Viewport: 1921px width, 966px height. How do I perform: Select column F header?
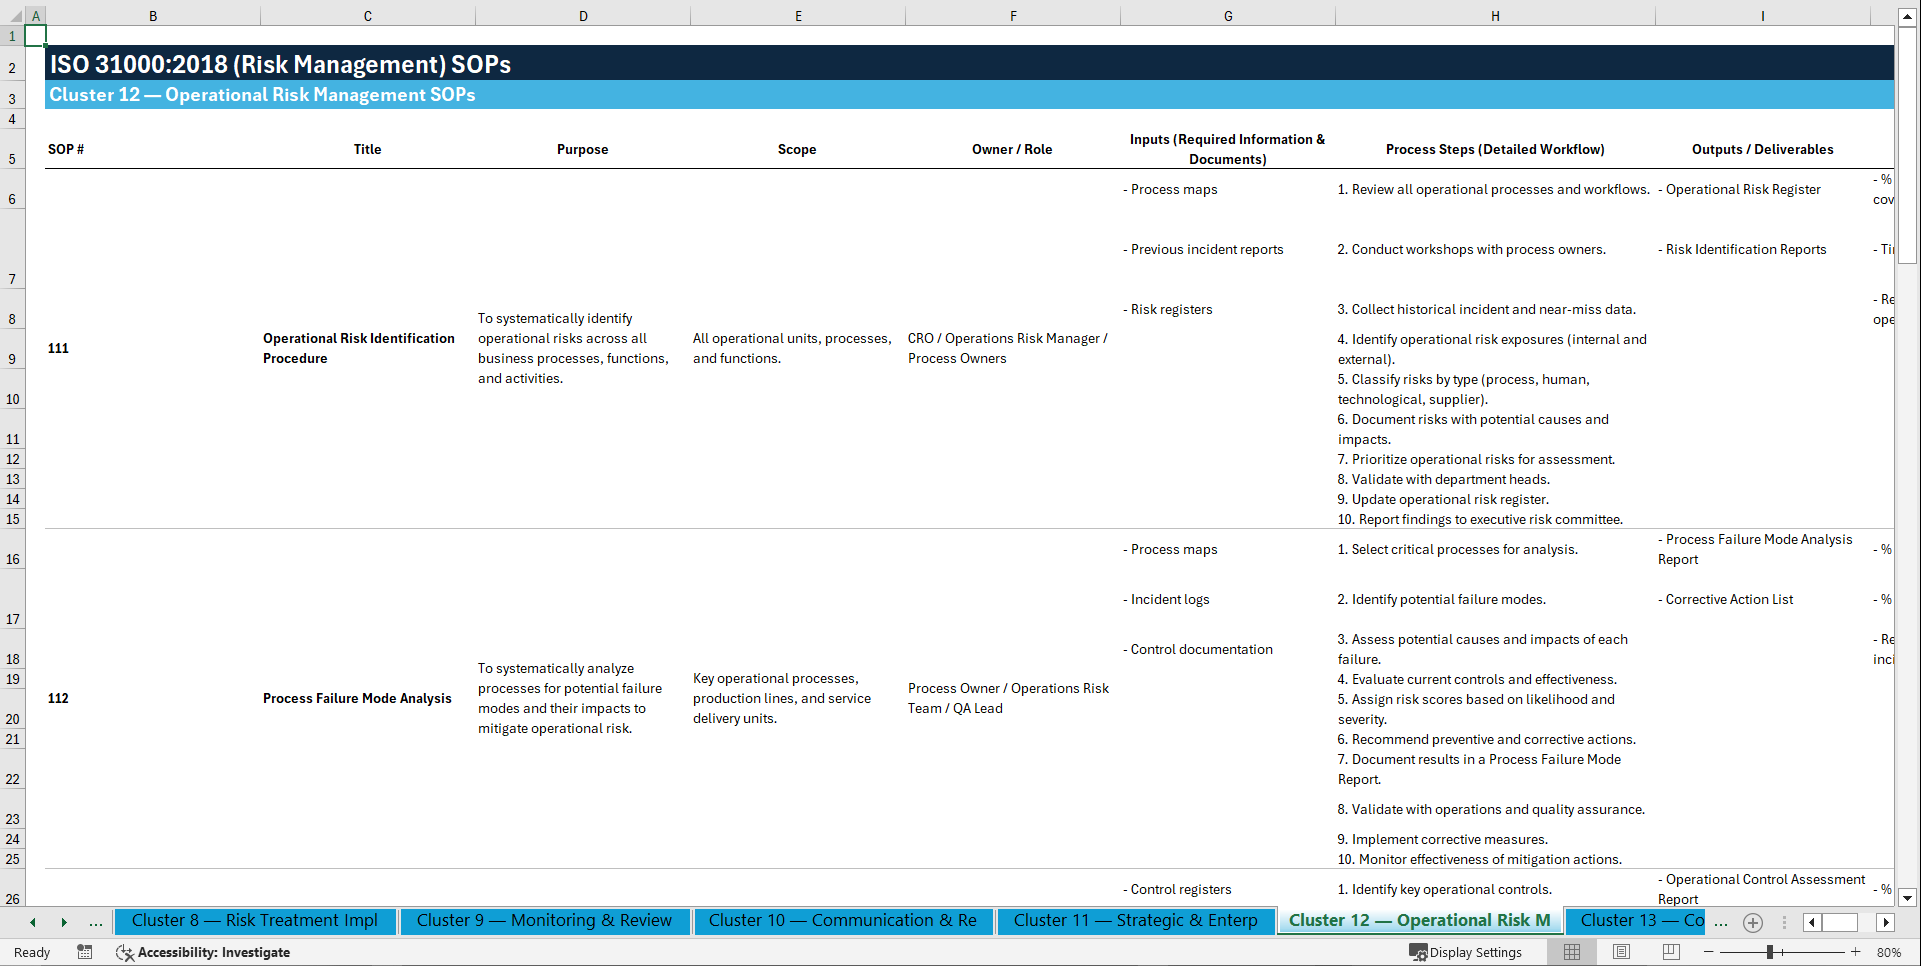pyautogui.click(x=1013, y=15)
